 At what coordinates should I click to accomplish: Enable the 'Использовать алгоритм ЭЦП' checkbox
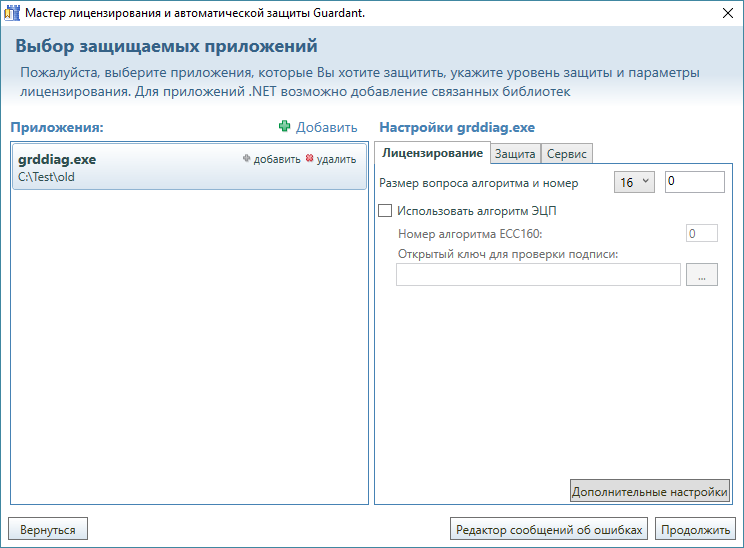[385, 211]
